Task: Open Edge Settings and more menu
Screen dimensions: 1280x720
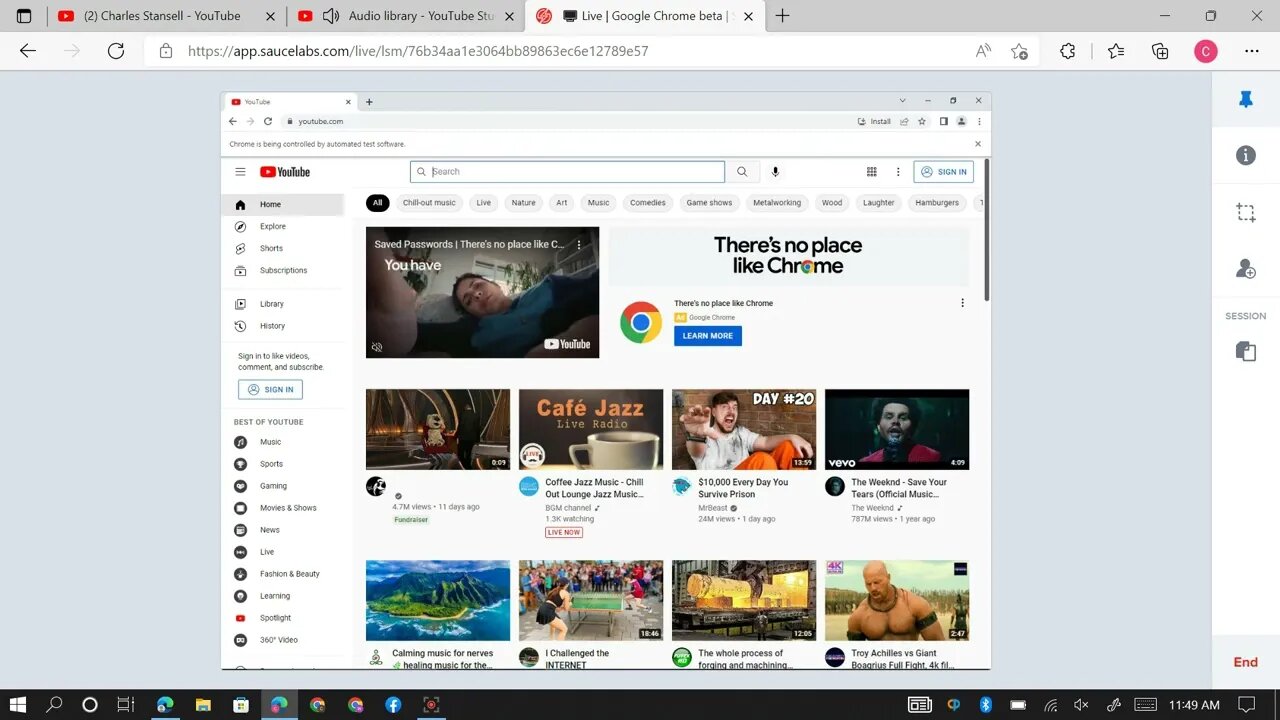Action: pyautogui.click(x=1252, y=51)
